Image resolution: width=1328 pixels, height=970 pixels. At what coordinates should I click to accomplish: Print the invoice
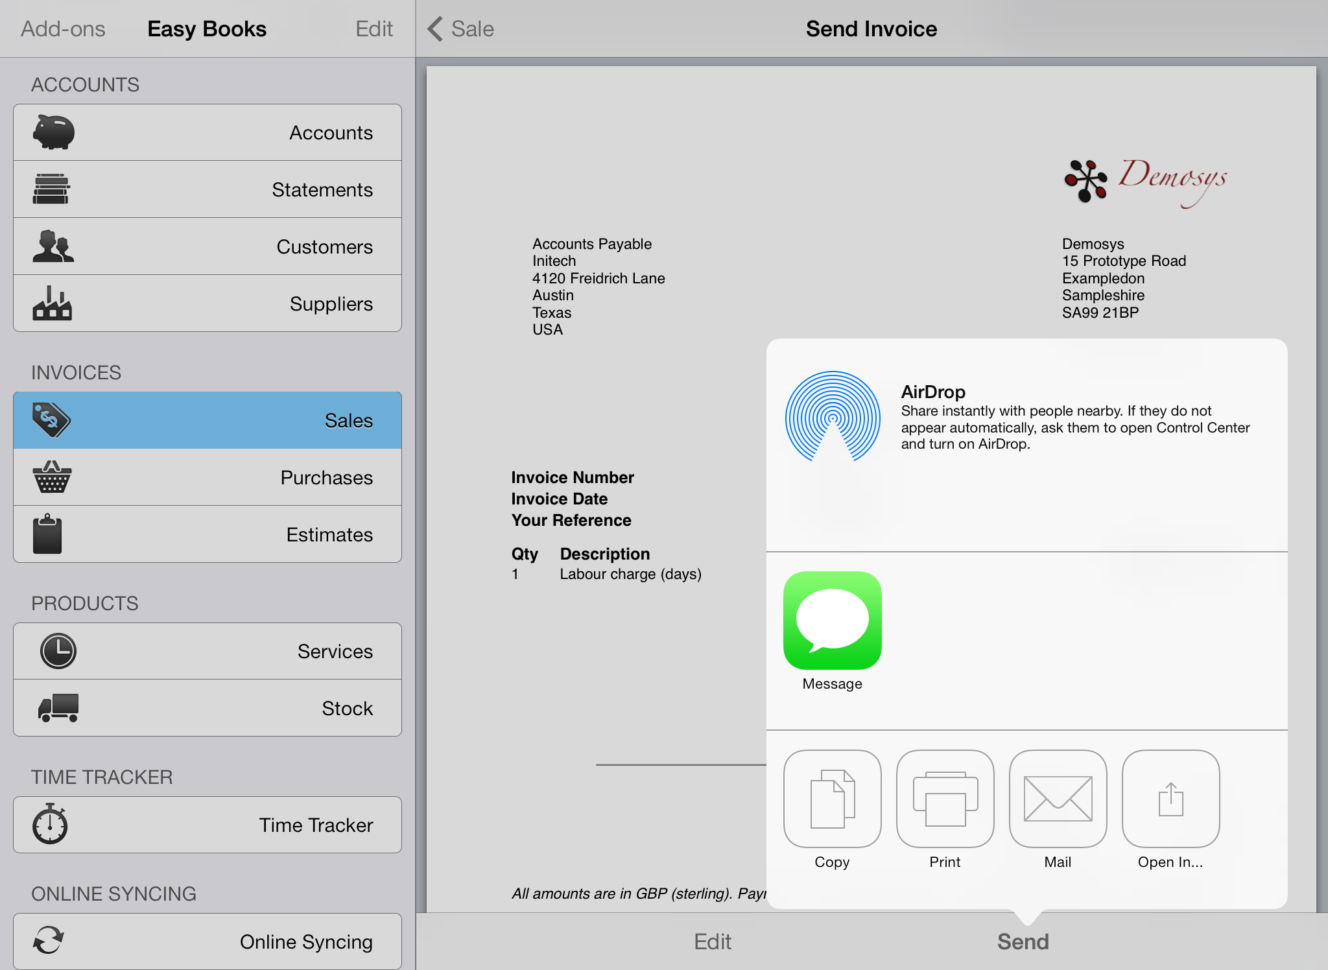pyautogui.click(x=945, y=798)
